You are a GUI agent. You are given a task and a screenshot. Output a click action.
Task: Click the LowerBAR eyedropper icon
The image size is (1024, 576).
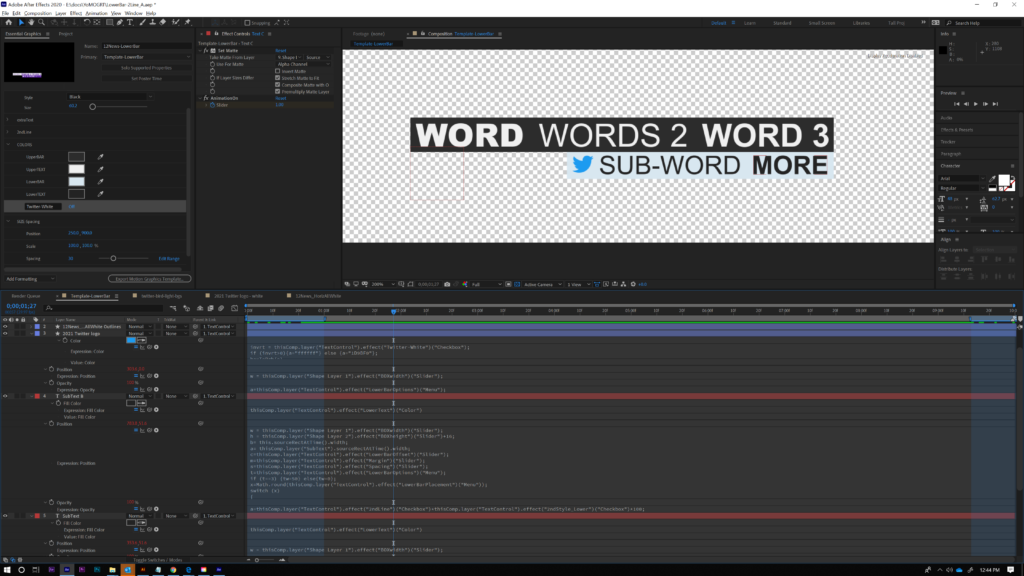101,182
